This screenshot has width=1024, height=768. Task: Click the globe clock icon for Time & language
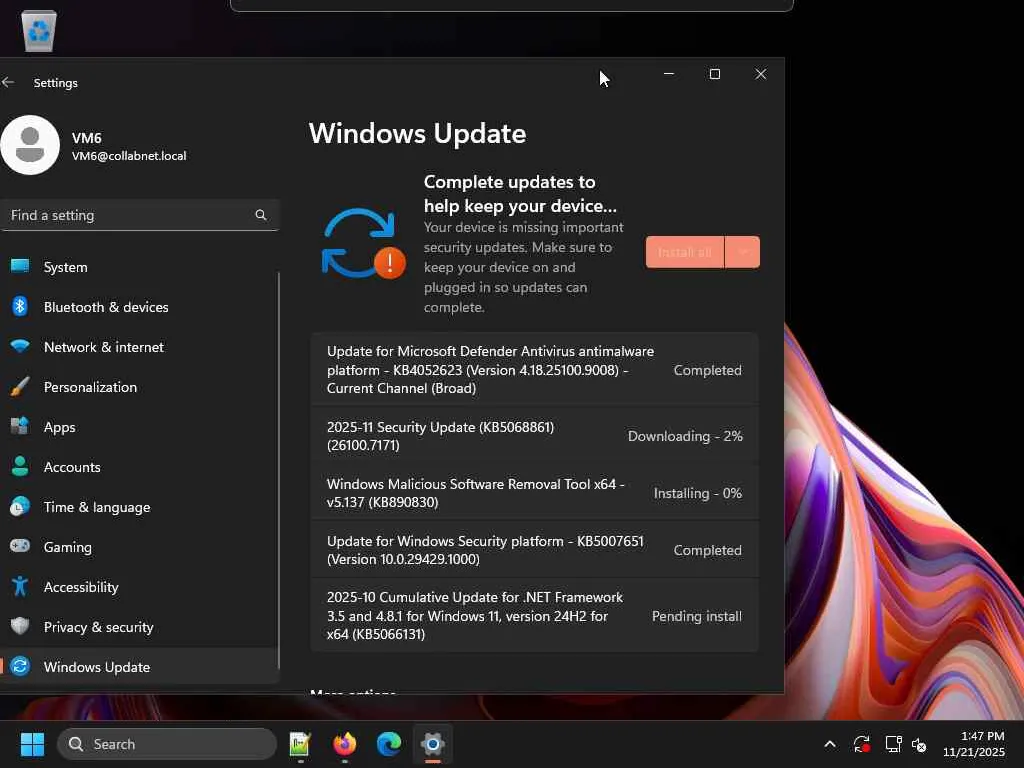coord(20,506)
